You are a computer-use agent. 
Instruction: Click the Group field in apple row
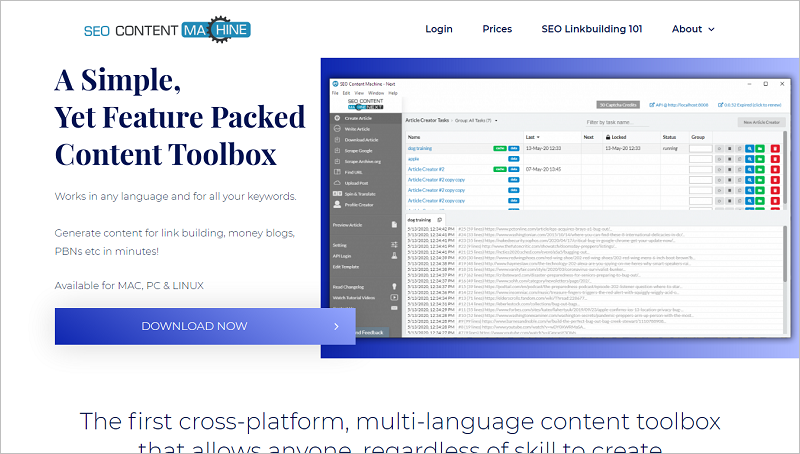701,159
